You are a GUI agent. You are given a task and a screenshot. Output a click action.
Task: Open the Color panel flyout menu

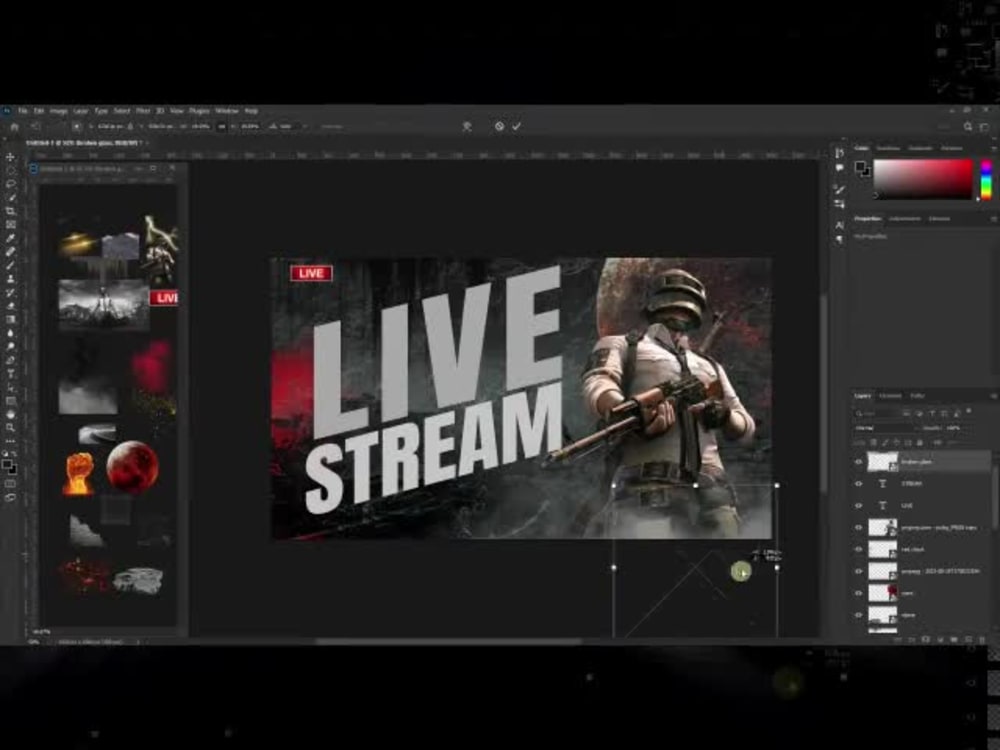tap(993, 148)
